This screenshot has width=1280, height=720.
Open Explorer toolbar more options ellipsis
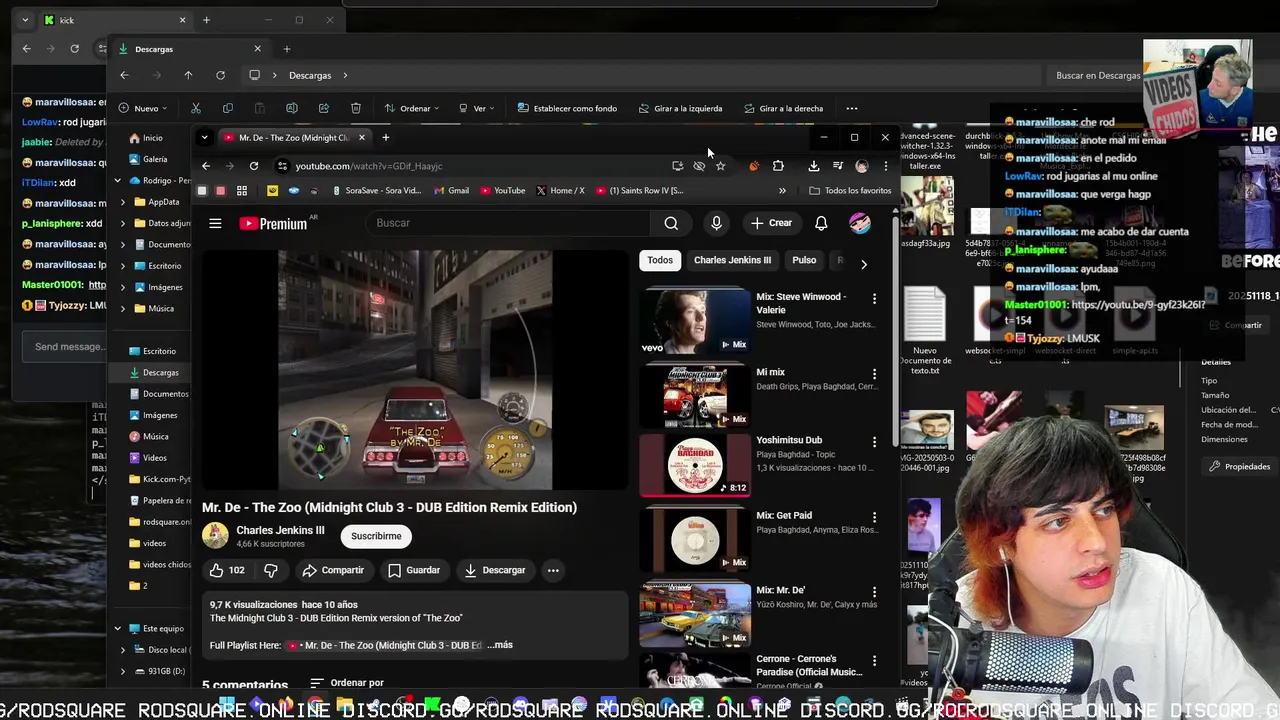tap(852, 108)
